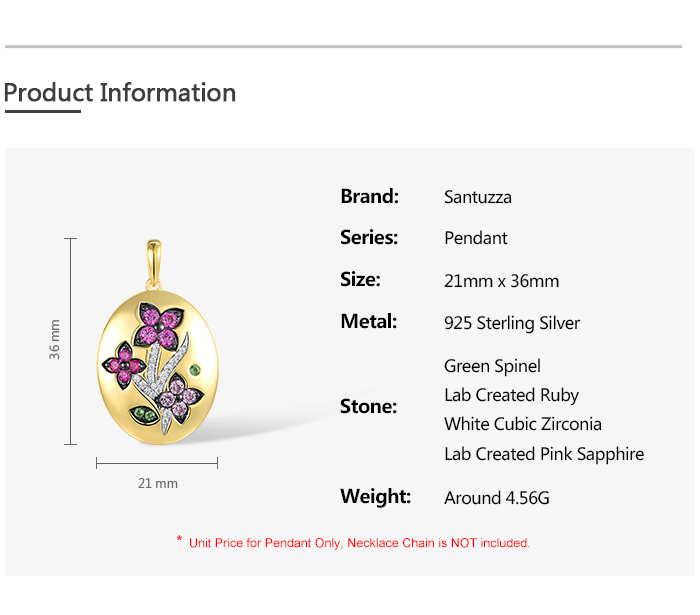Click the 36 mm height dimension label
The height and width of the screenshot is (615, 700).
pyautogui.click(x=56, y=340)
